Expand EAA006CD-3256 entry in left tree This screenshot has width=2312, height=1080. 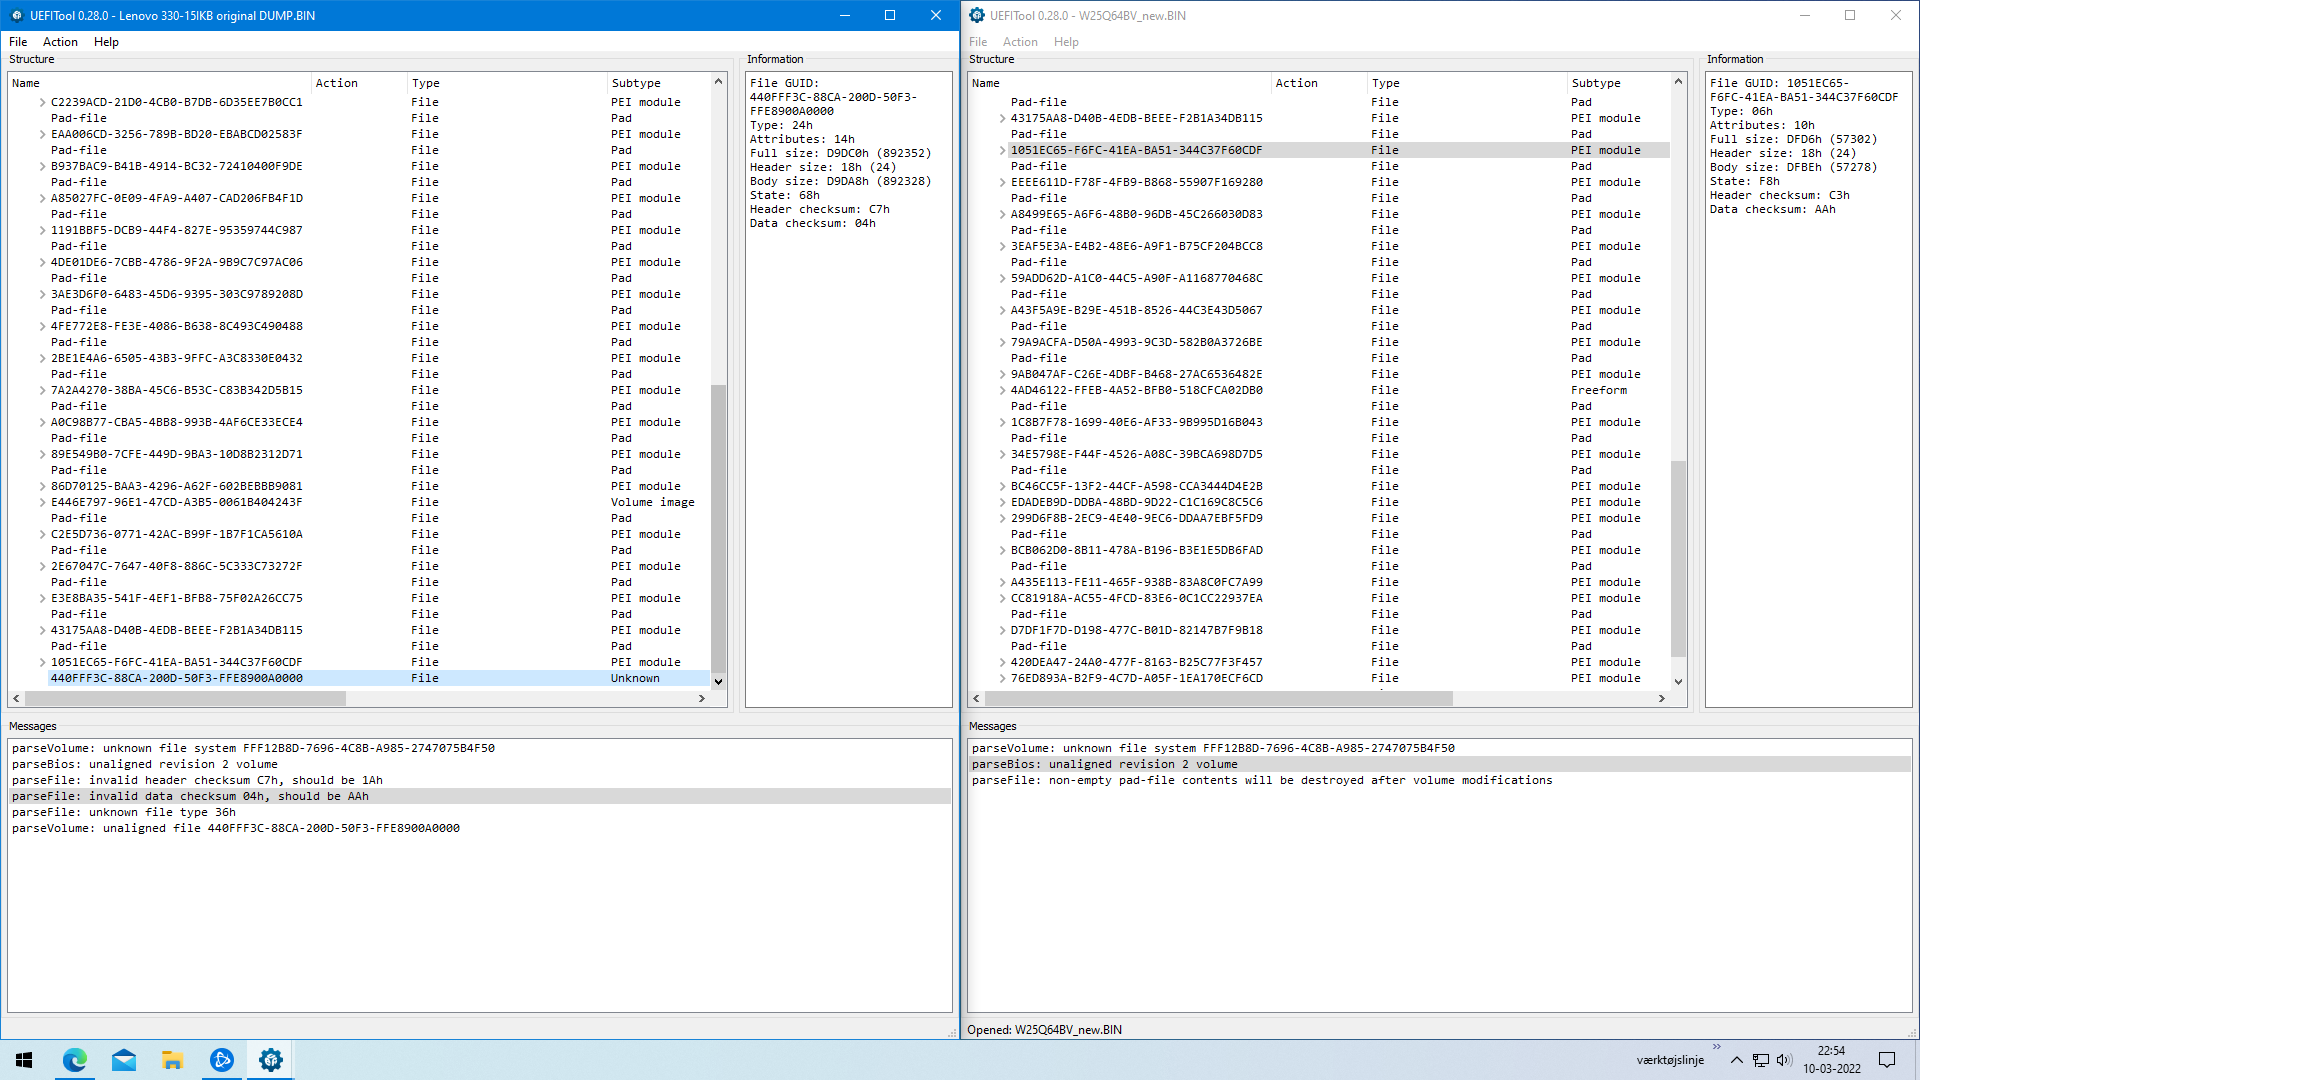pyautogui.click(x=42, y=134)
